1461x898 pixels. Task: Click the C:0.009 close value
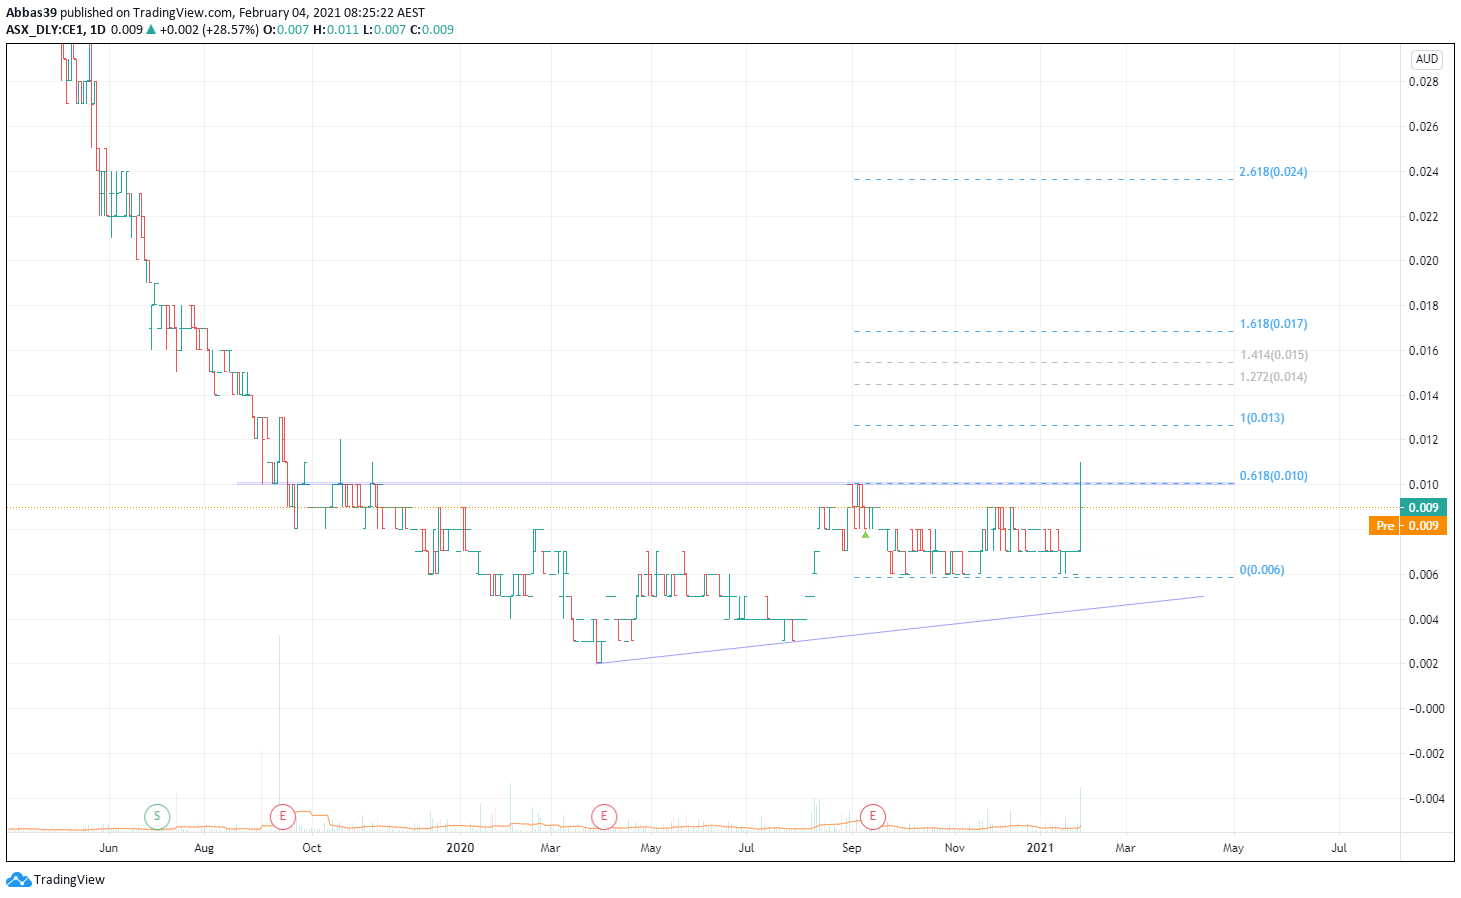pos(432,29)
